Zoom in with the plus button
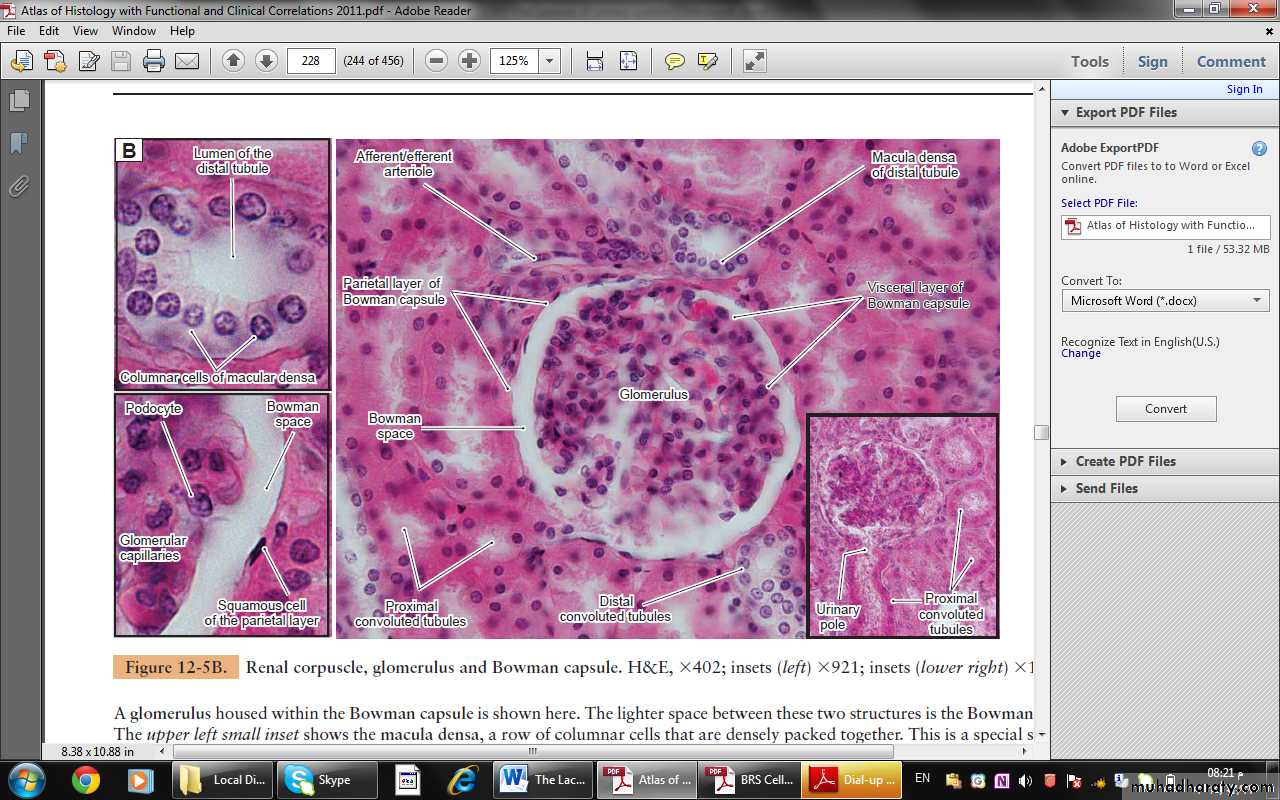The height and width of the screenshot is (800, 1280). tap(469, 61)
